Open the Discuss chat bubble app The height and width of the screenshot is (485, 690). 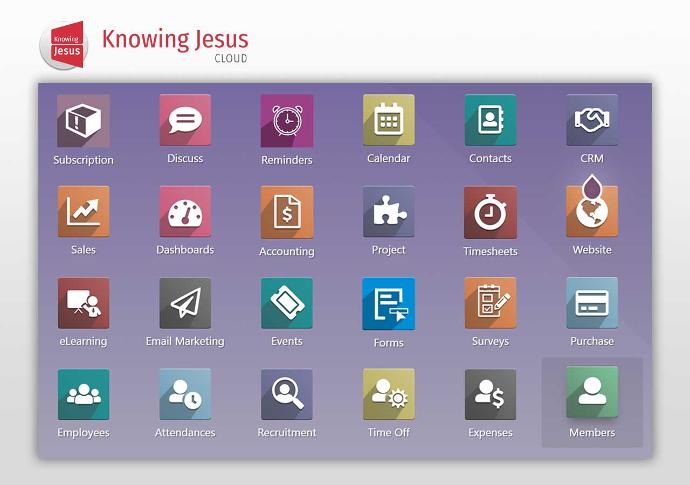pos(185,120)
